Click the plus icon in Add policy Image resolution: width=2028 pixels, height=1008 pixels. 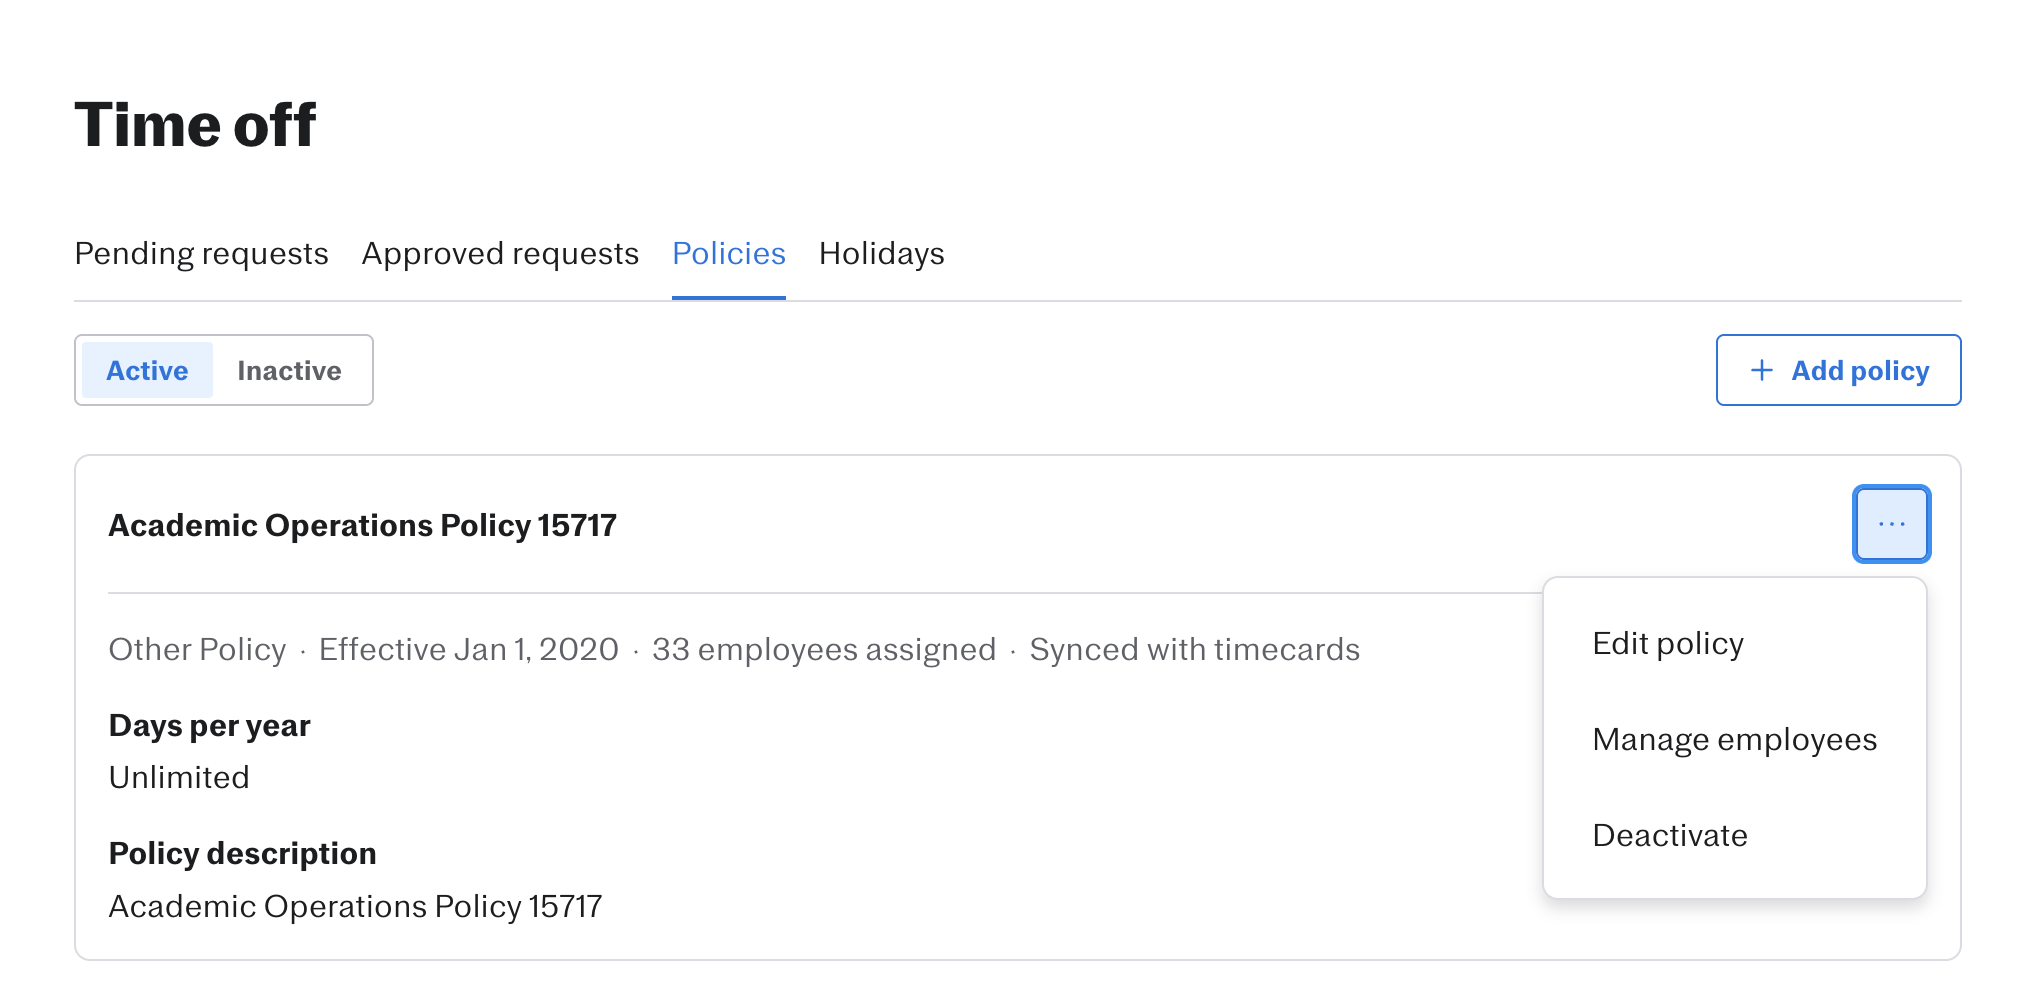pyautogui.click(x=1761, y=370)
